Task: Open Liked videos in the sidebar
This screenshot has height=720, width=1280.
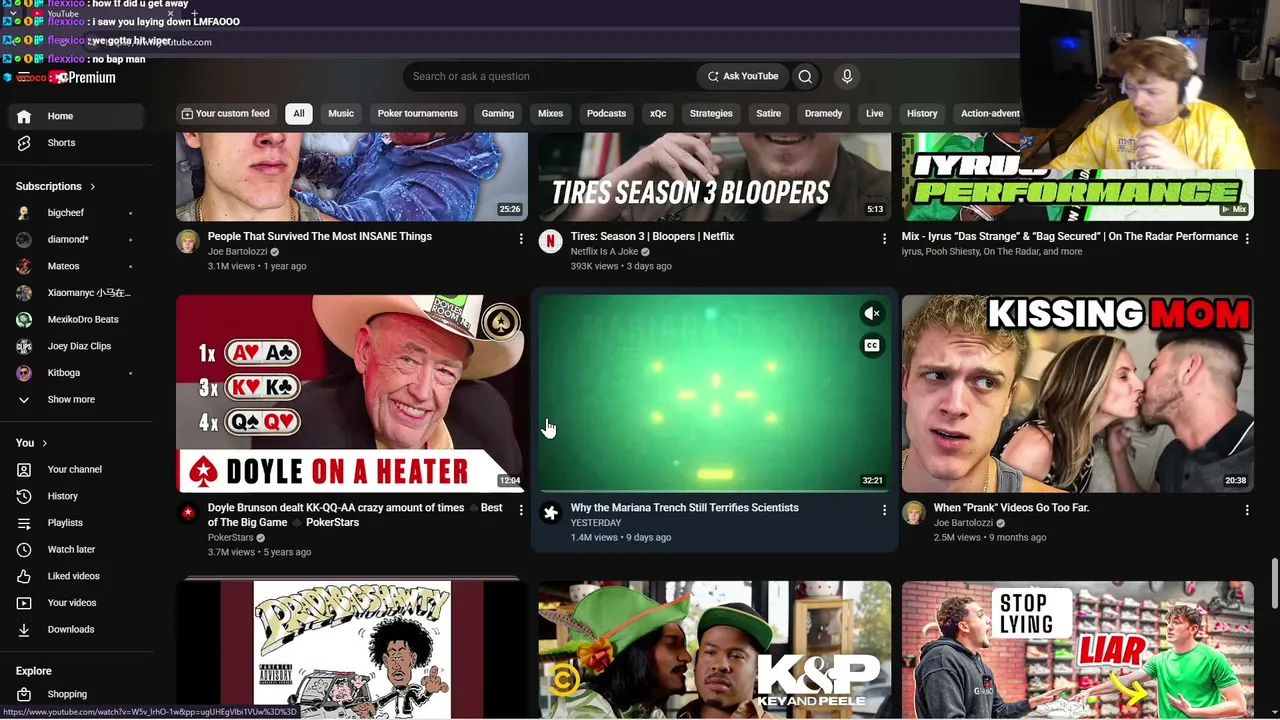Action: tap(77, 576)
